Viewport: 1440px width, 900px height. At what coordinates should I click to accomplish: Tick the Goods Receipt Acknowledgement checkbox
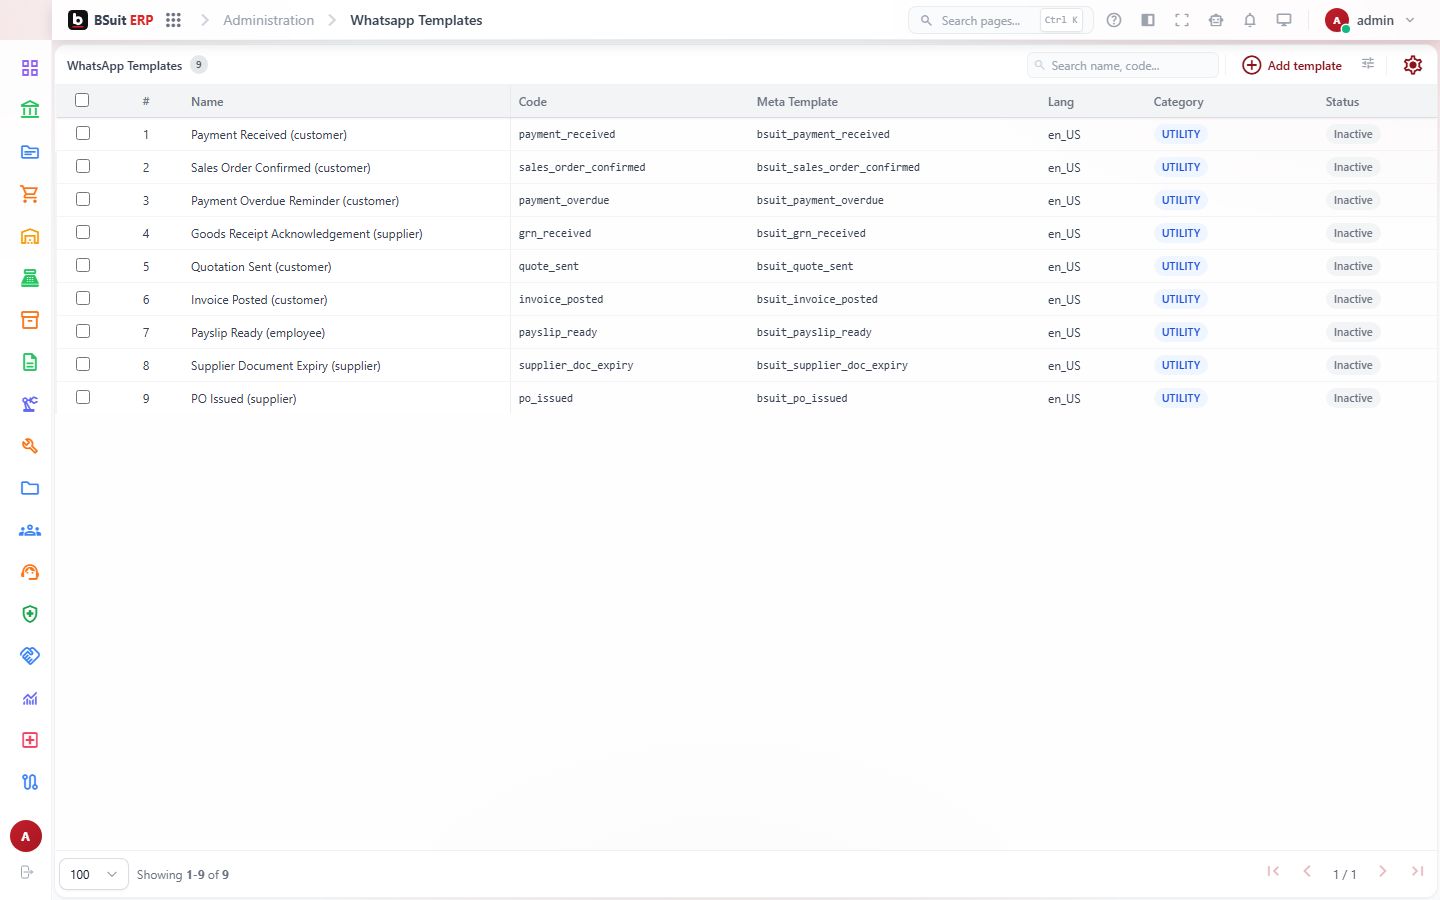83,232
